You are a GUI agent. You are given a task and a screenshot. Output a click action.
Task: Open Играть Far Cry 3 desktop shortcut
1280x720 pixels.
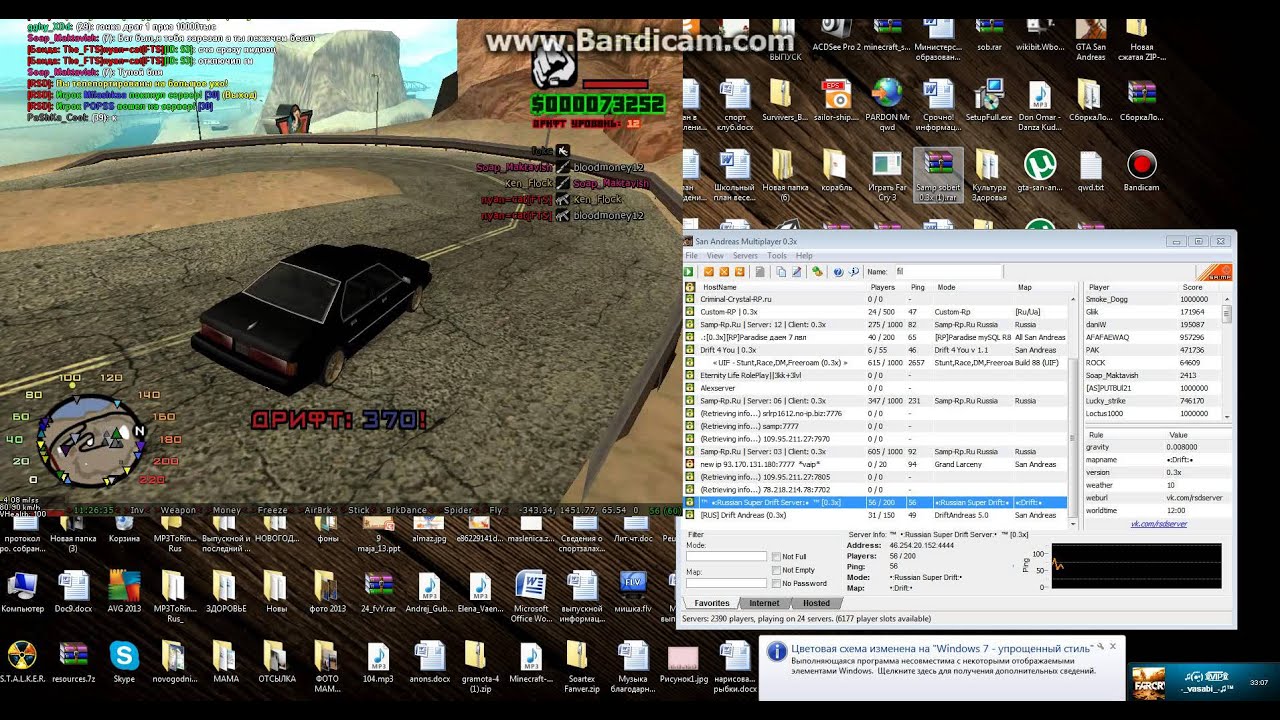pyautogui.click(x=887, y=176)
